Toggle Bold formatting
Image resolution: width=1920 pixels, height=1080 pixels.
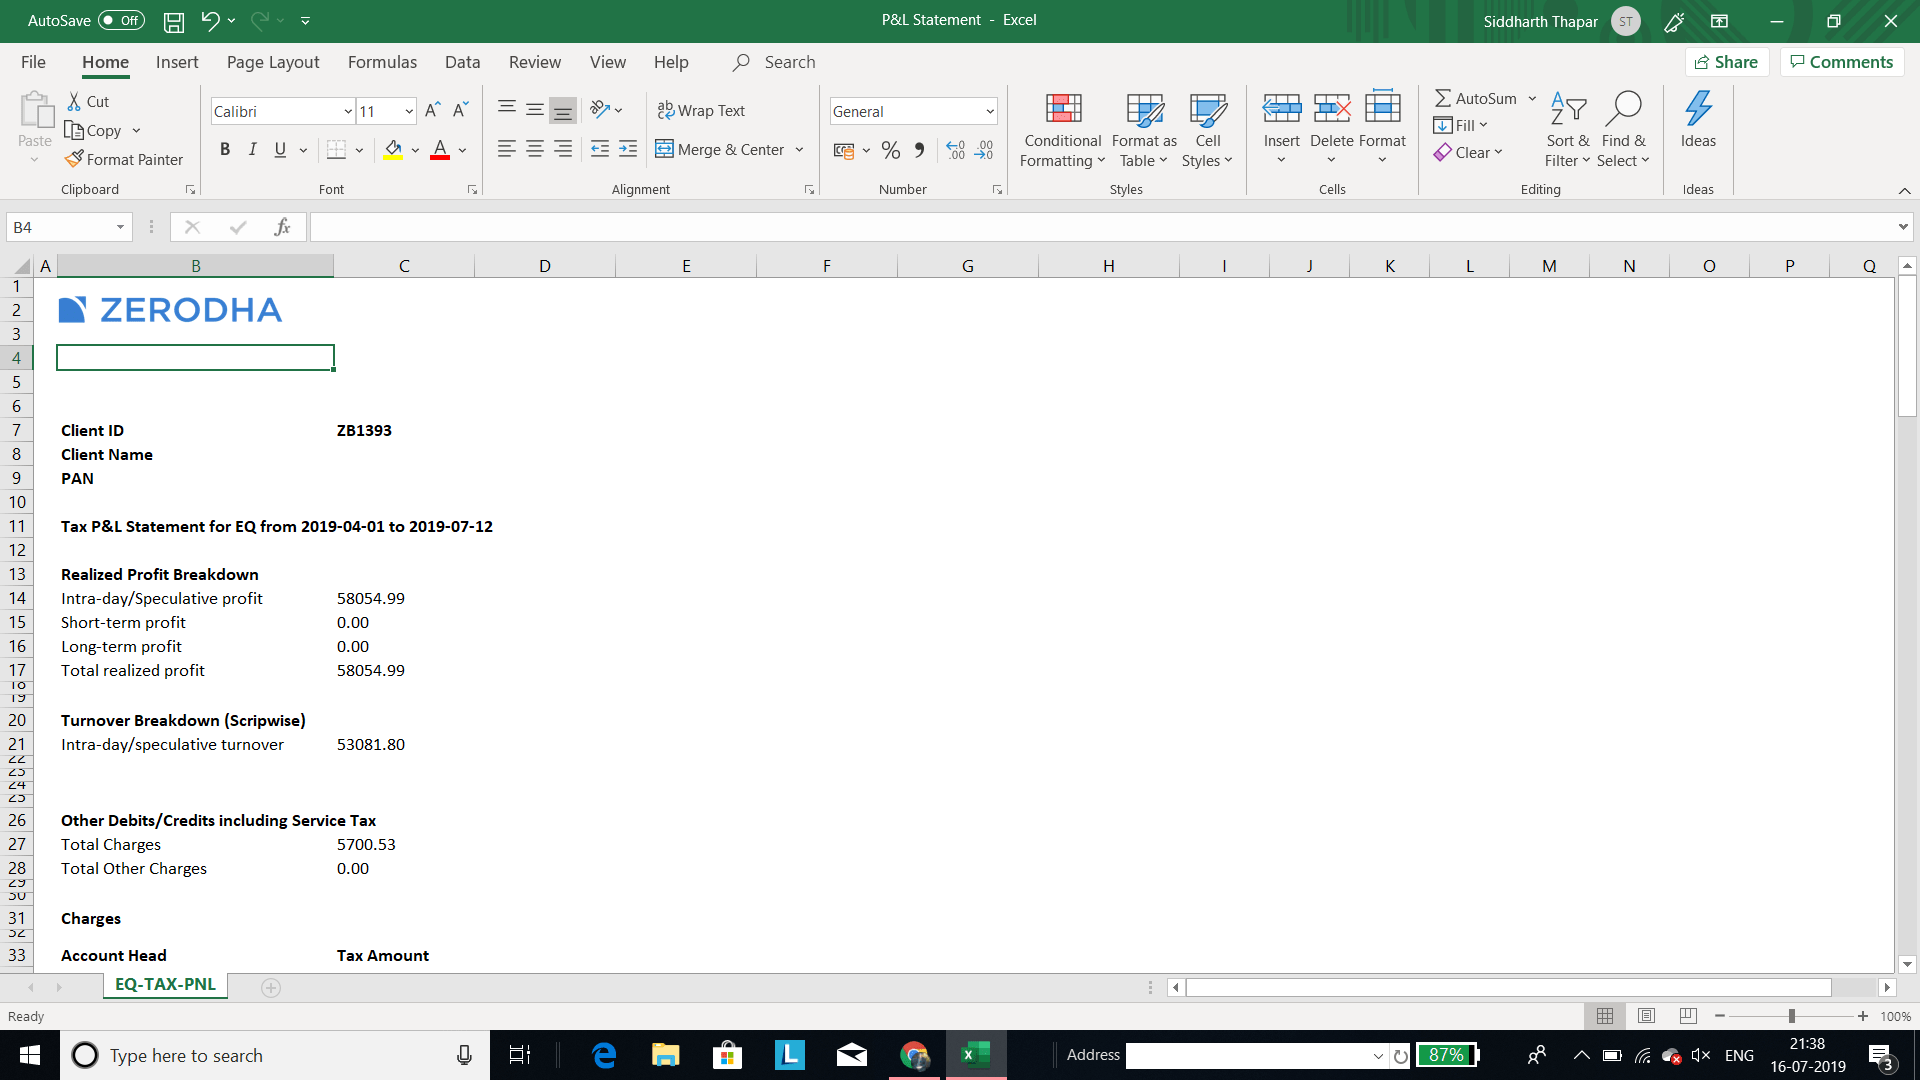point(225,149)
